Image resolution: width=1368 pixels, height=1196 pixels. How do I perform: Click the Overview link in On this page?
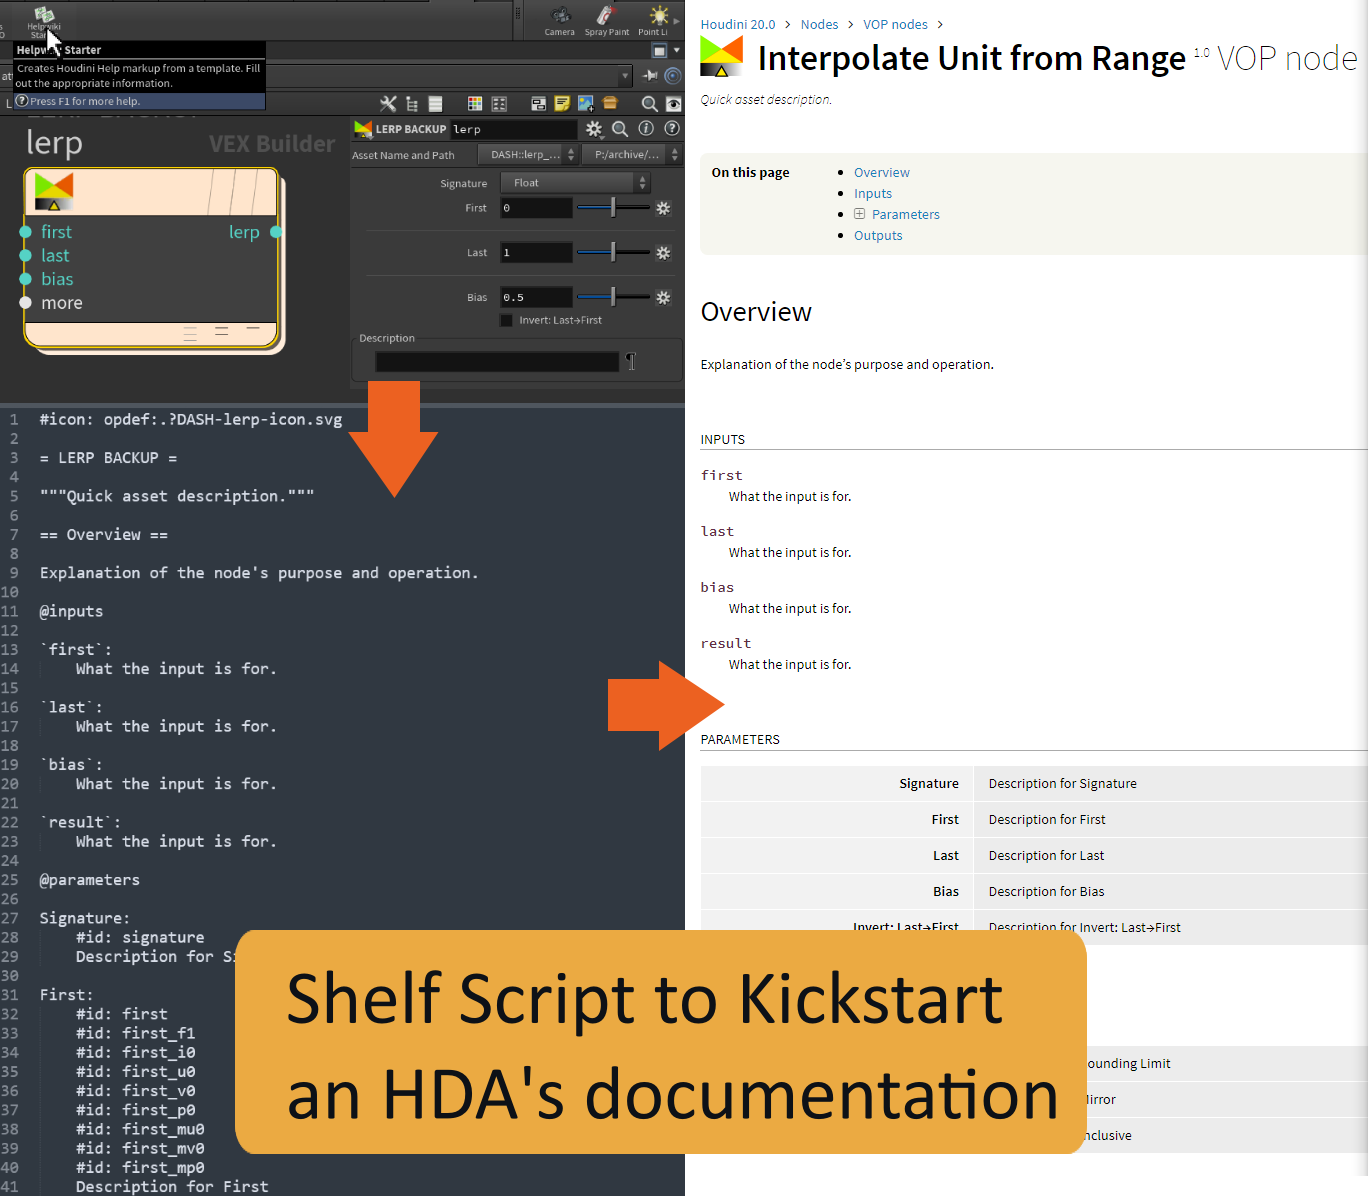click(x=881, y=172)
